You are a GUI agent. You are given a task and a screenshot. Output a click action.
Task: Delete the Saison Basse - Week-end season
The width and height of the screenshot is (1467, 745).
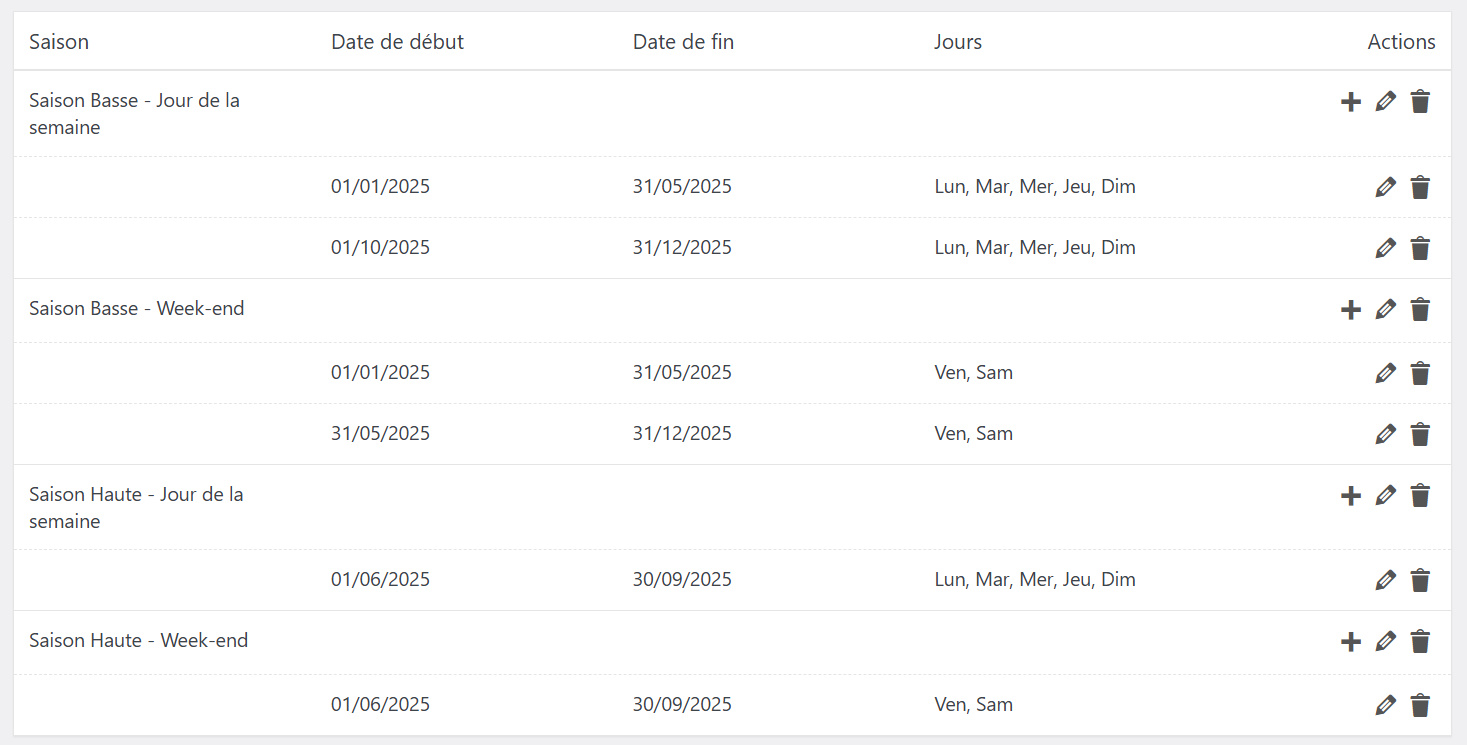click(1420, 309)
